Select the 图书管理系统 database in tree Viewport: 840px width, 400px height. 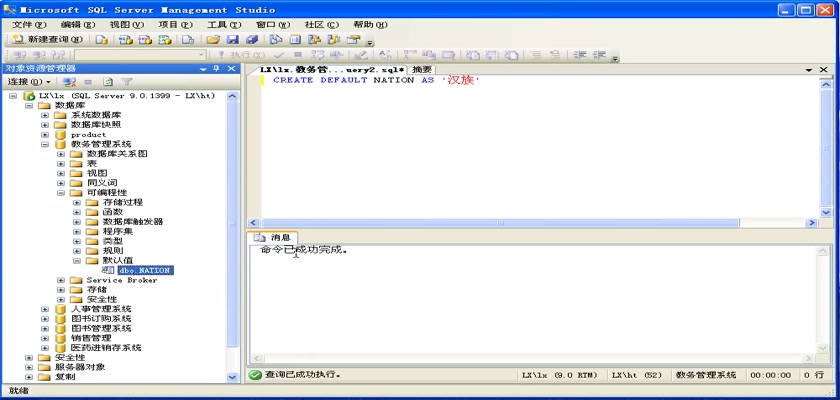click(101, 328)
